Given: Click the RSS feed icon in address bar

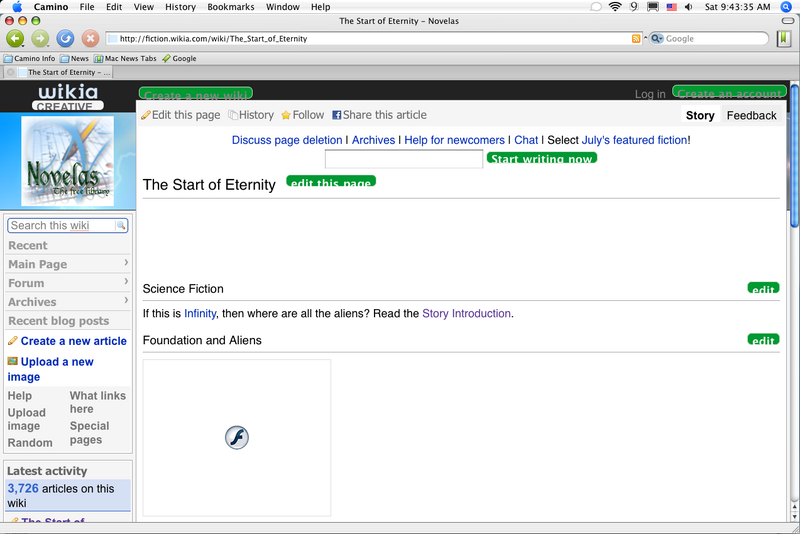Looking at the screenshot, I should point(636,39).
